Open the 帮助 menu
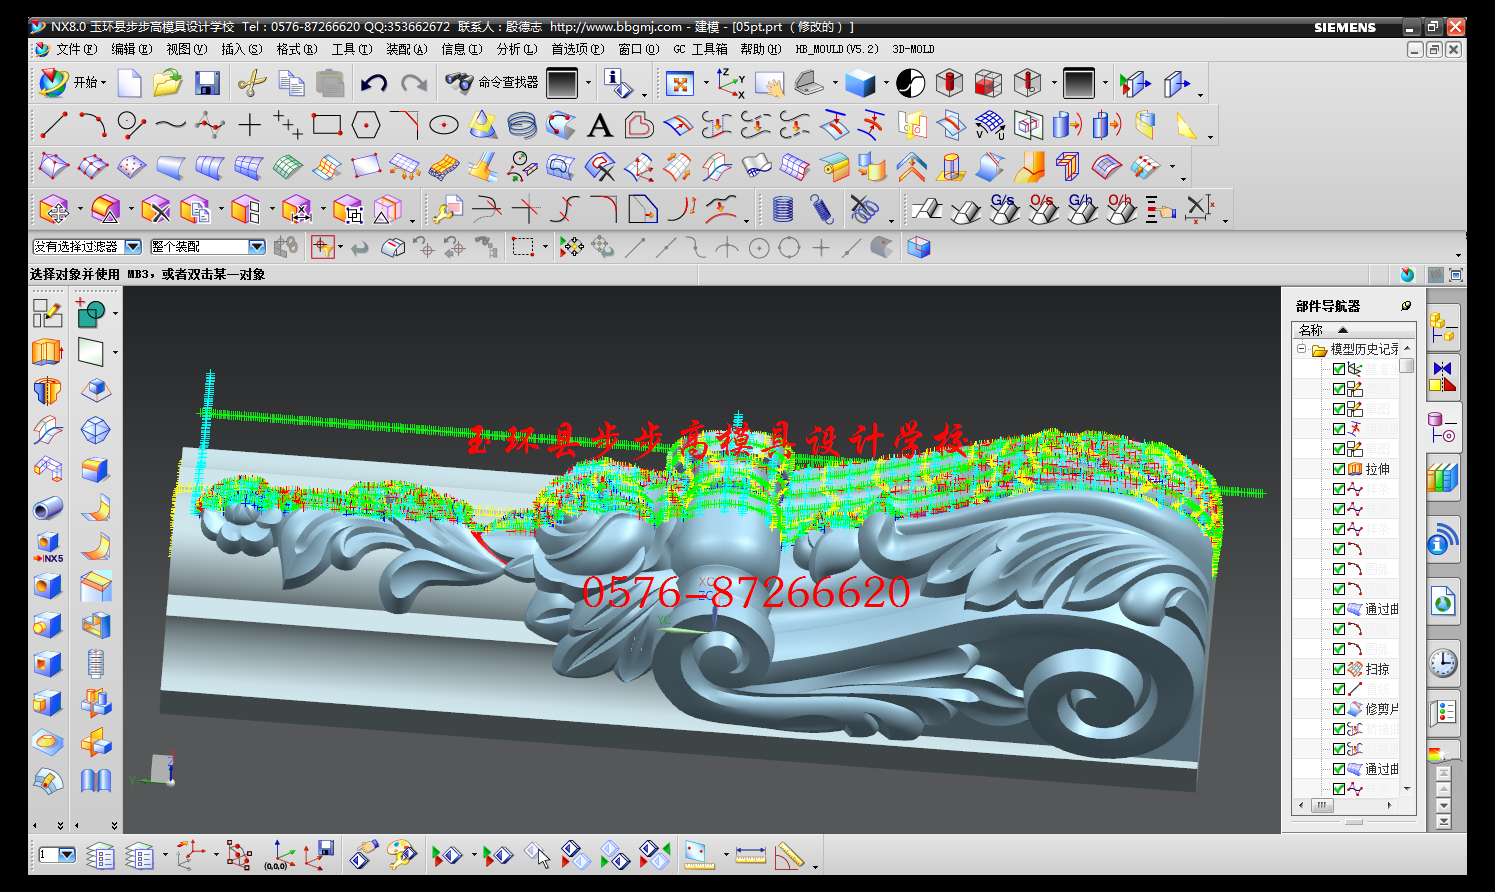Image resolution: width=1495 pixels, height=892 pixels. 761,49
